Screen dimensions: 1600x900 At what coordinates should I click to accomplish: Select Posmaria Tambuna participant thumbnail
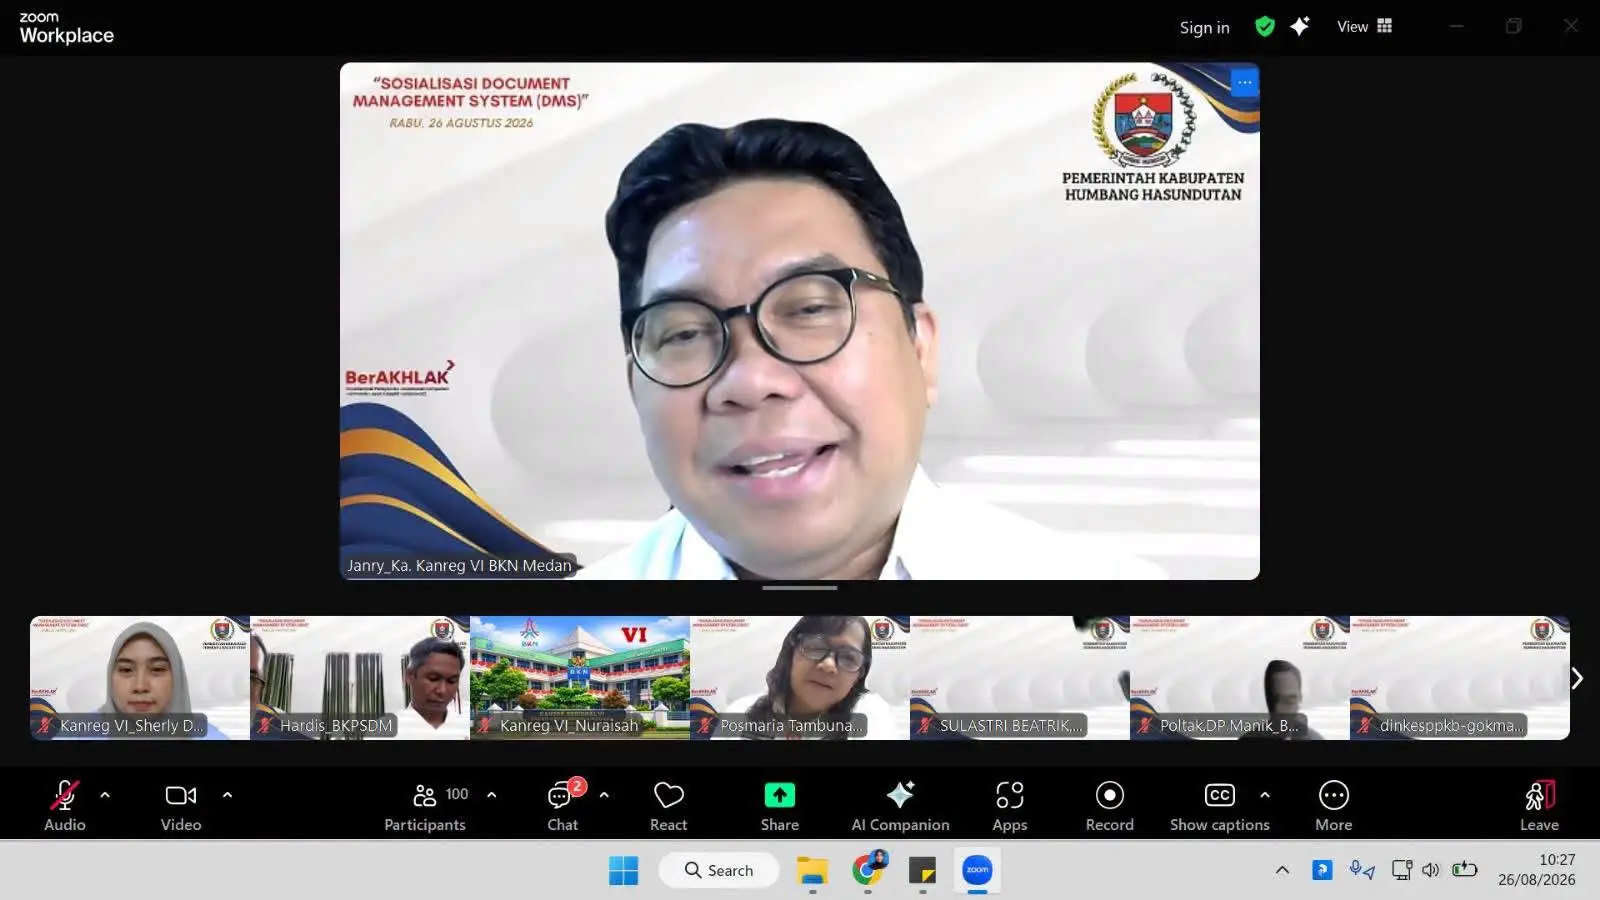(800, 678)
